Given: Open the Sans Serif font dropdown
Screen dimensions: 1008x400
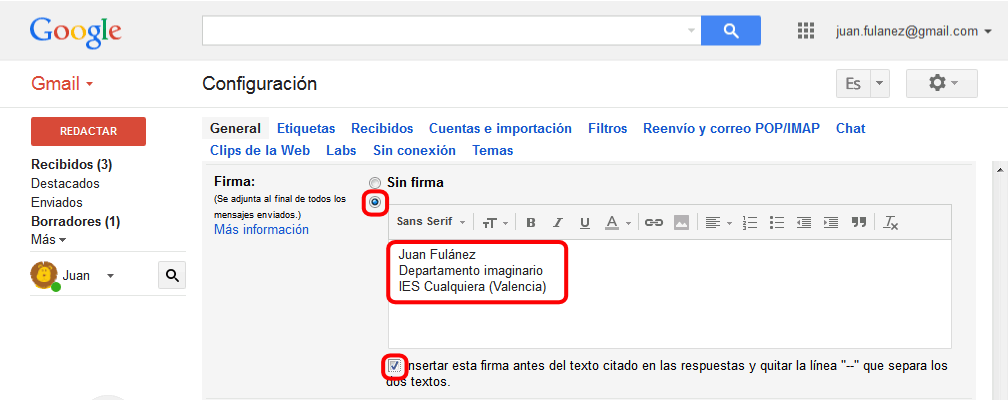Looking at the screenshot, I should pos(432,222).
